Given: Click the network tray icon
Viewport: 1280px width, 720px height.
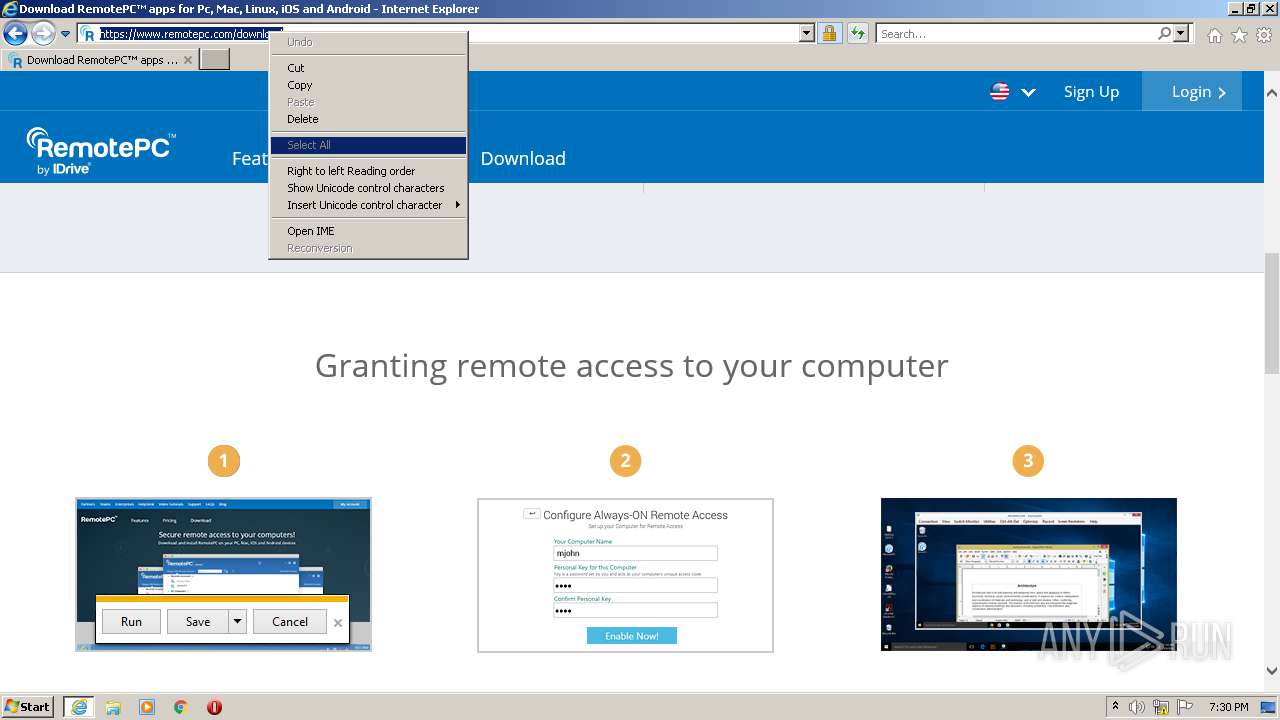Looking at the screenshot, I should tap(1161, 707).
